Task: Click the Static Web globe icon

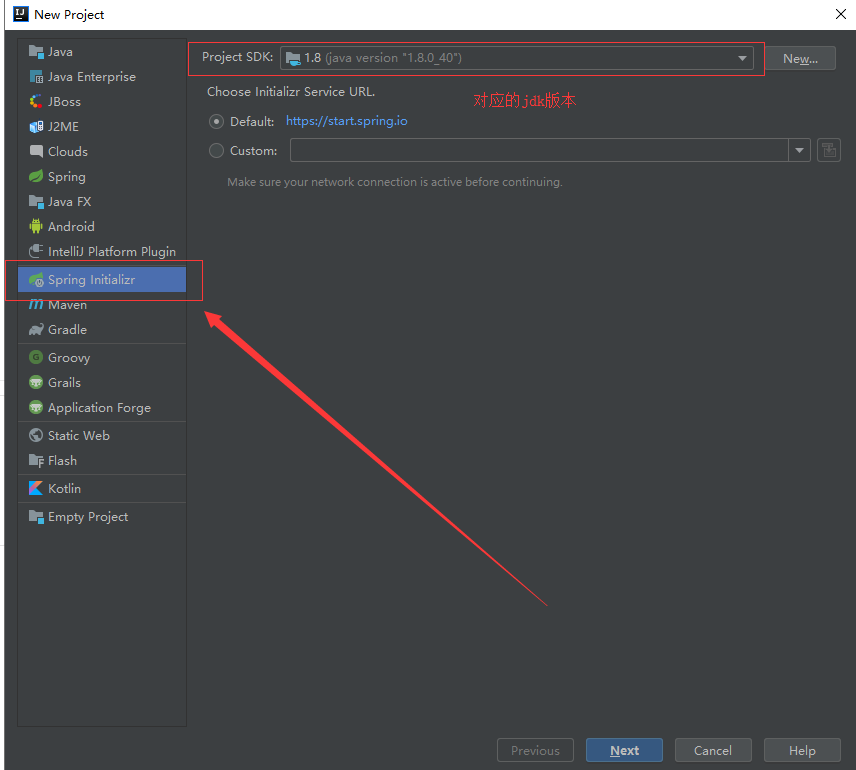Action: tap(36, 435)
